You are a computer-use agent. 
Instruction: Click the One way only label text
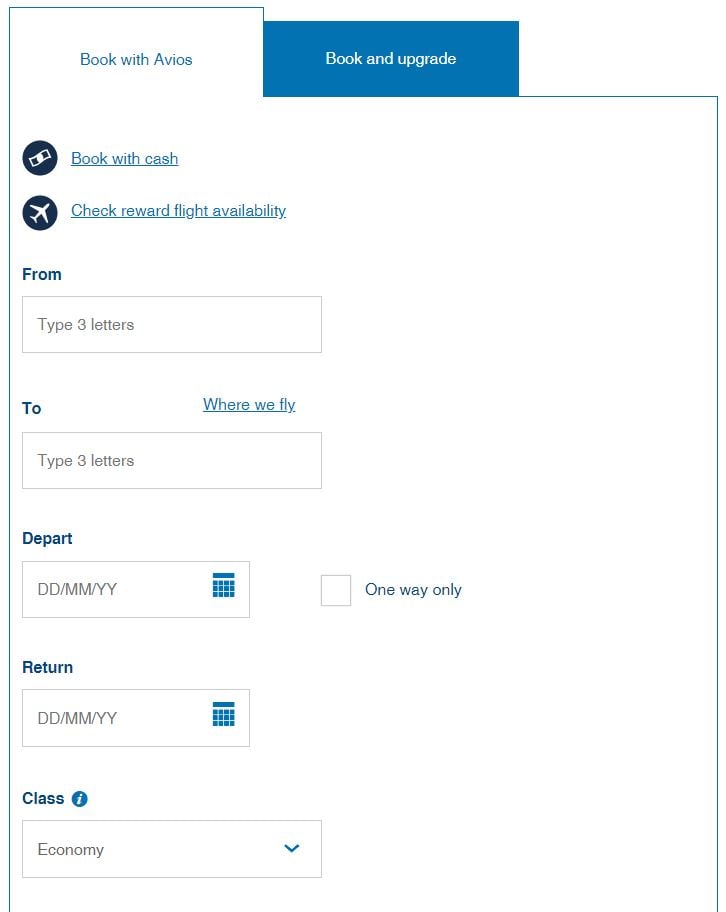413,590
